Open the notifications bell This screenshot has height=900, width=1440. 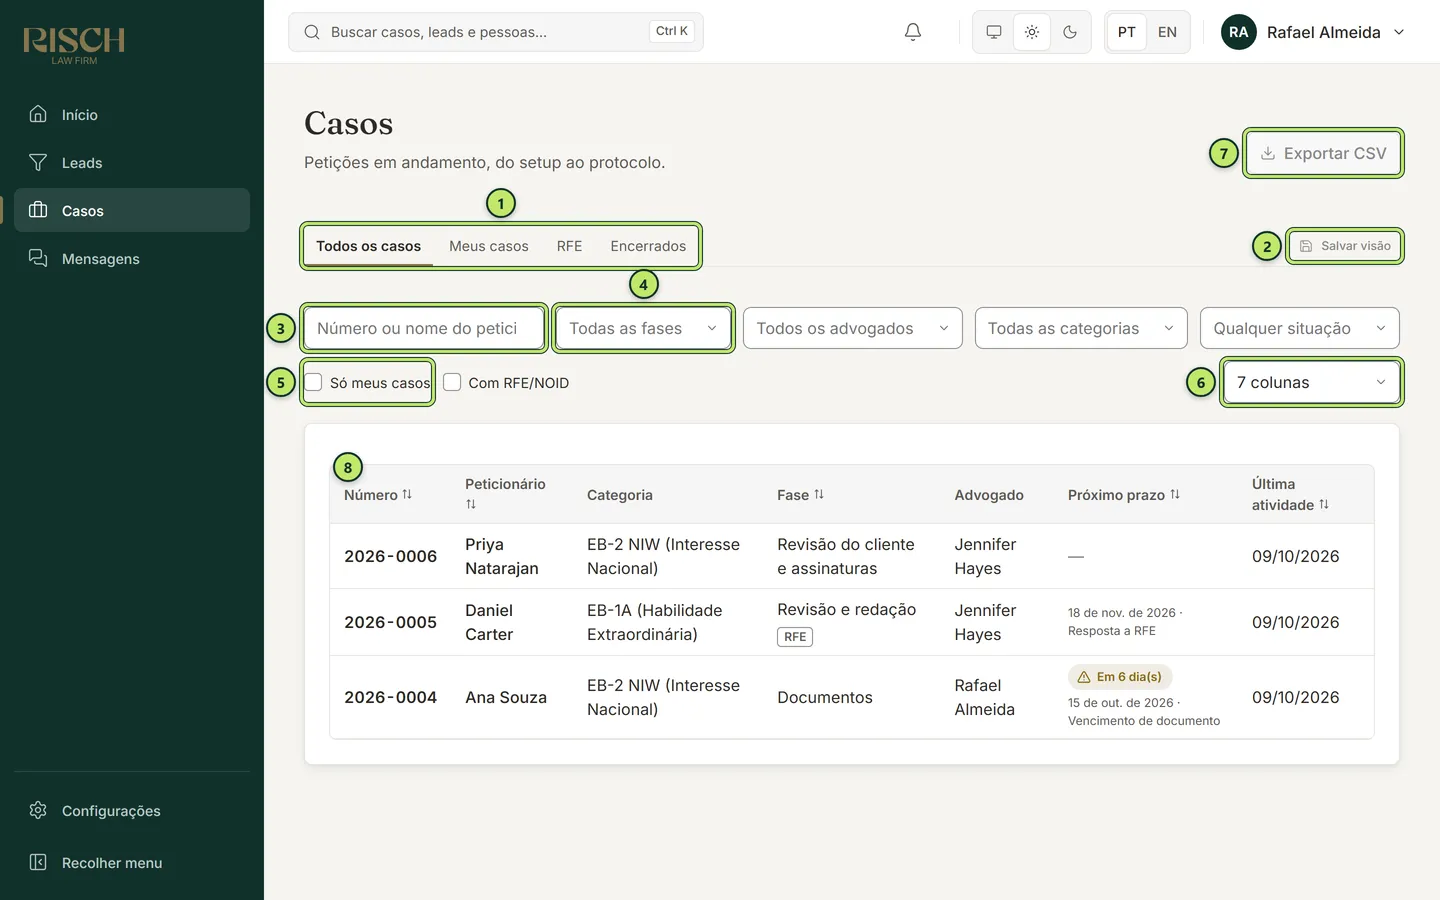pyautogui.click(x=912, y=32)
